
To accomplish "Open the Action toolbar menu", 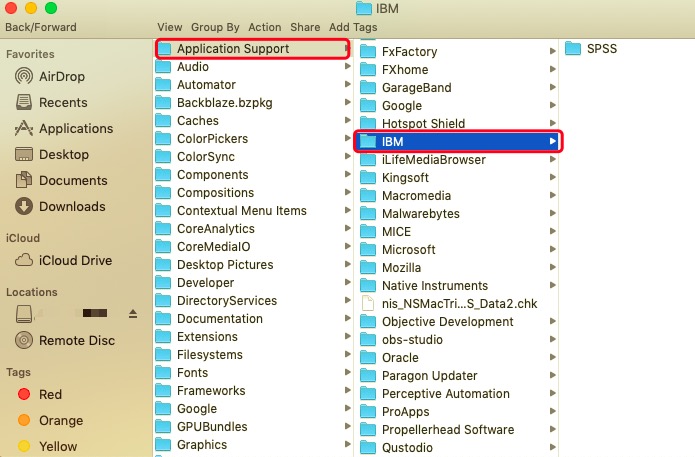I will click(265, 27).
